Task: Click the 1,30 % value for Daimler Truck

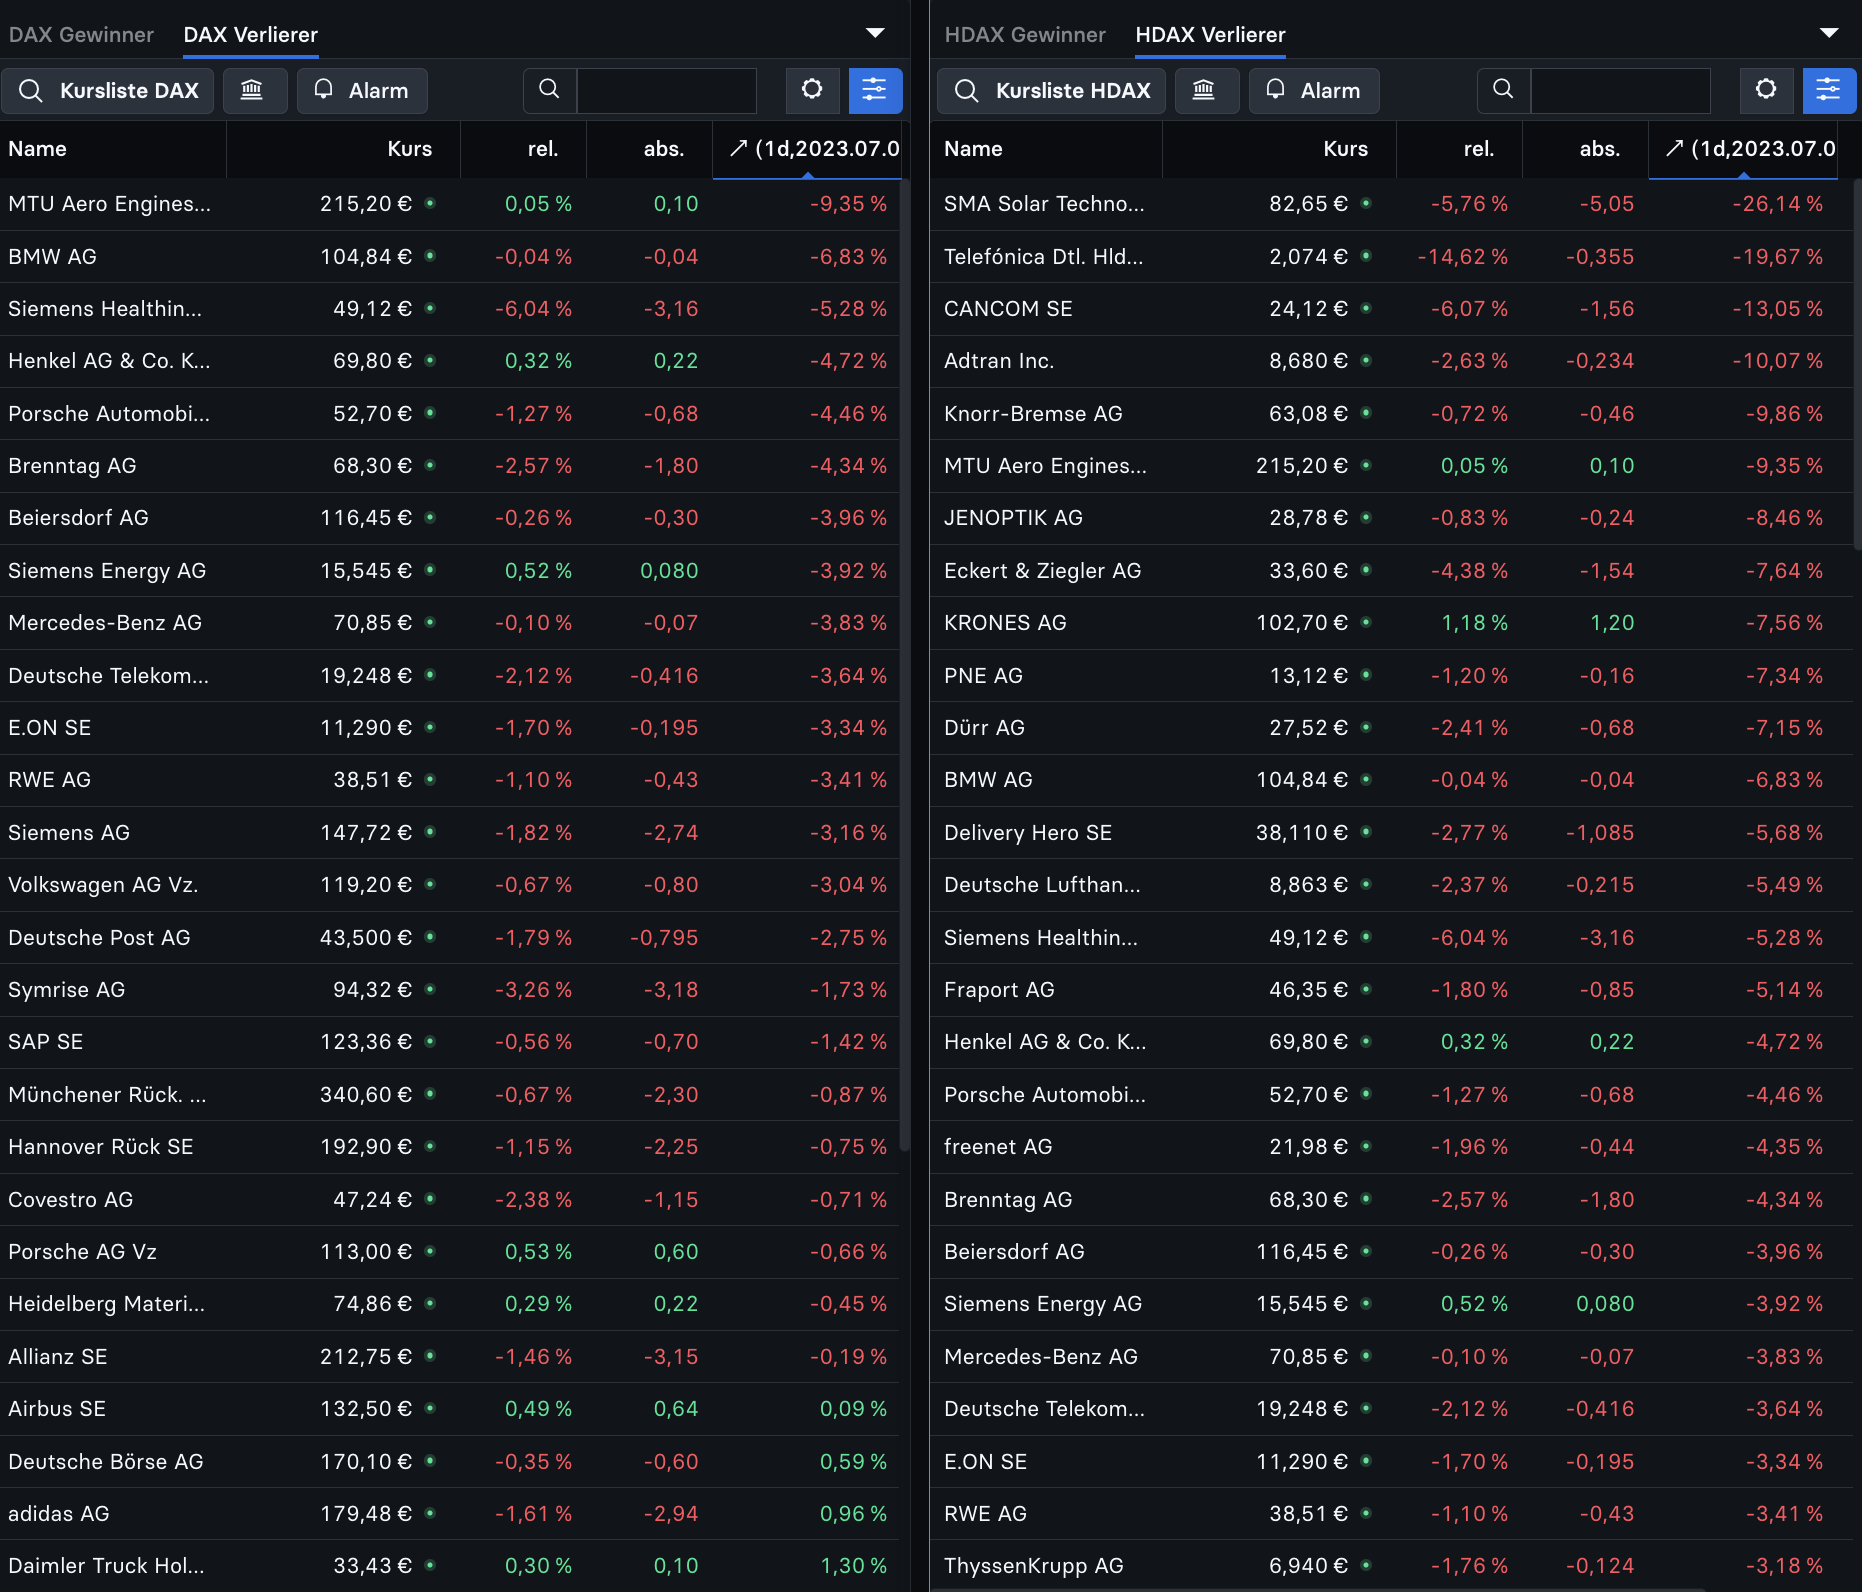Action: pos(853,1566)
